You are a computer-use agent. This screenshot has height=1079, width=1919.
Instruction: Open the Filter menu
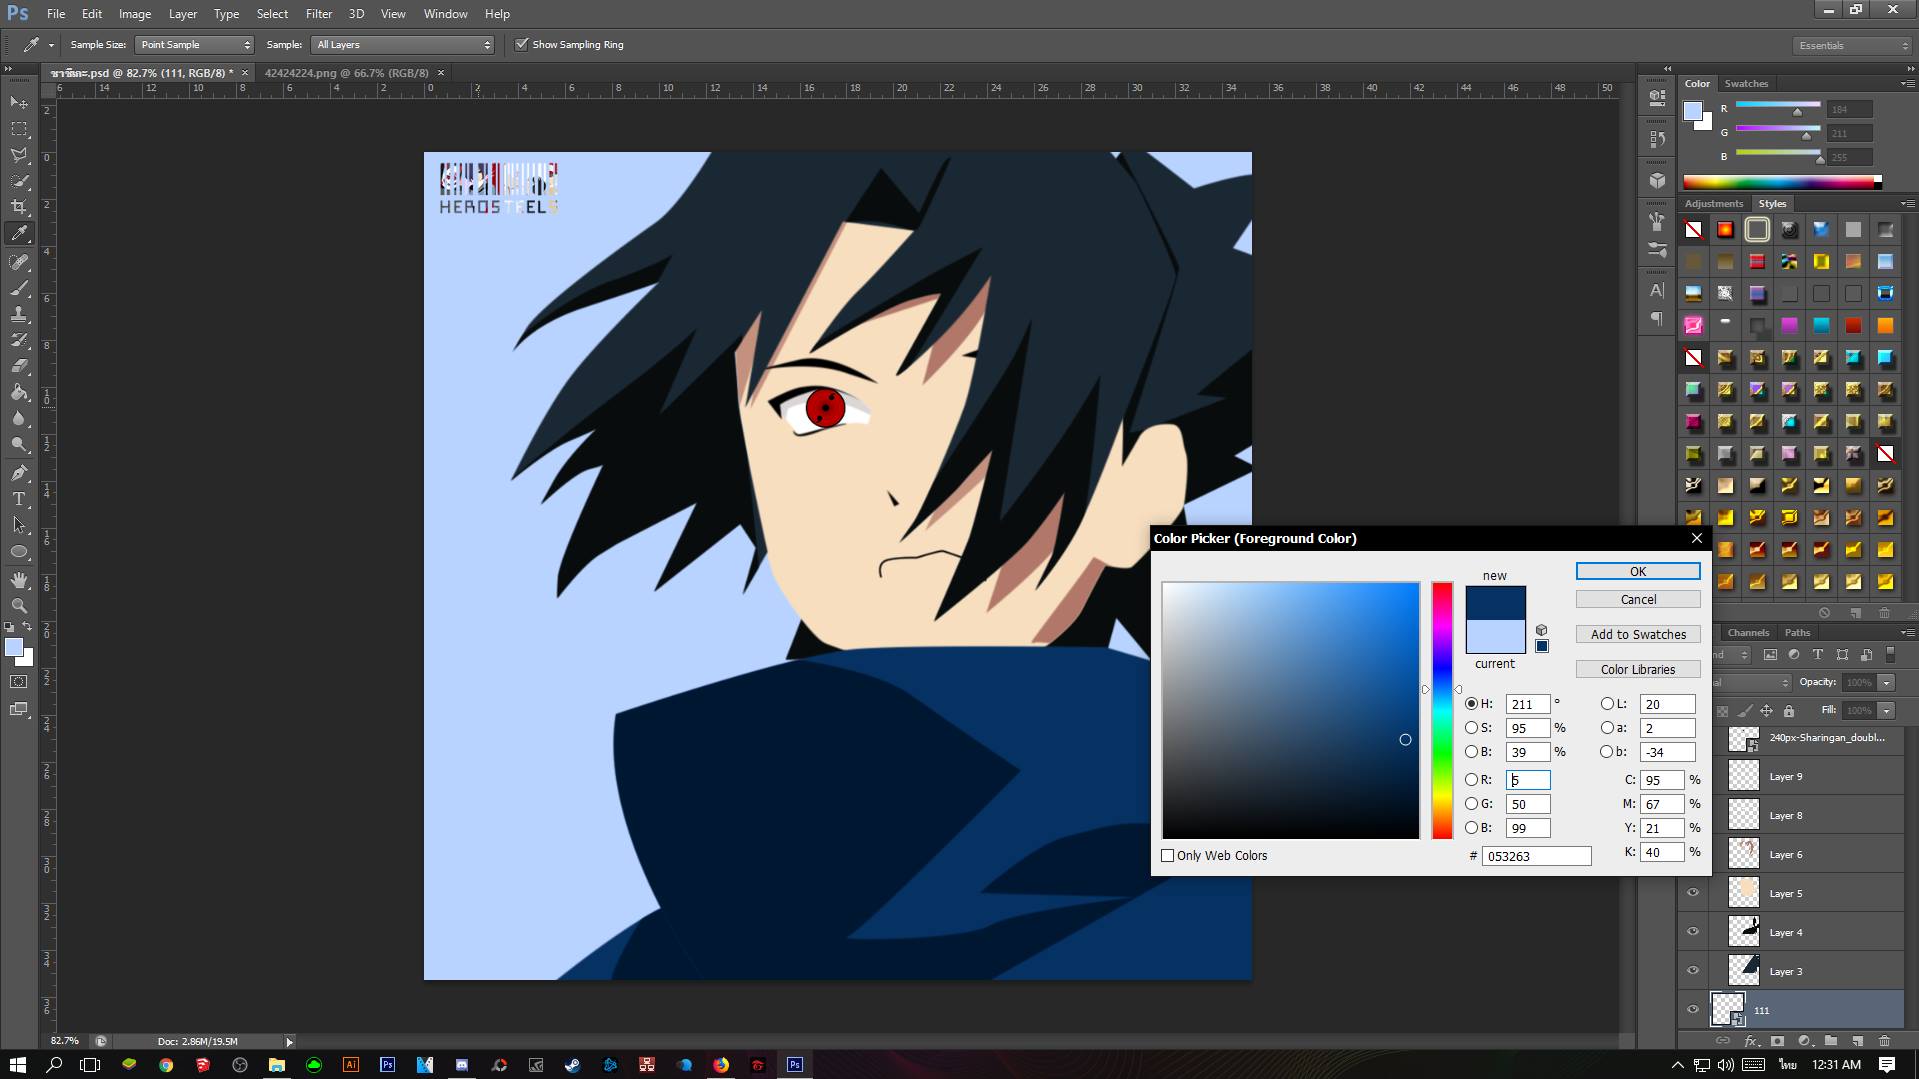coord(319,14)
